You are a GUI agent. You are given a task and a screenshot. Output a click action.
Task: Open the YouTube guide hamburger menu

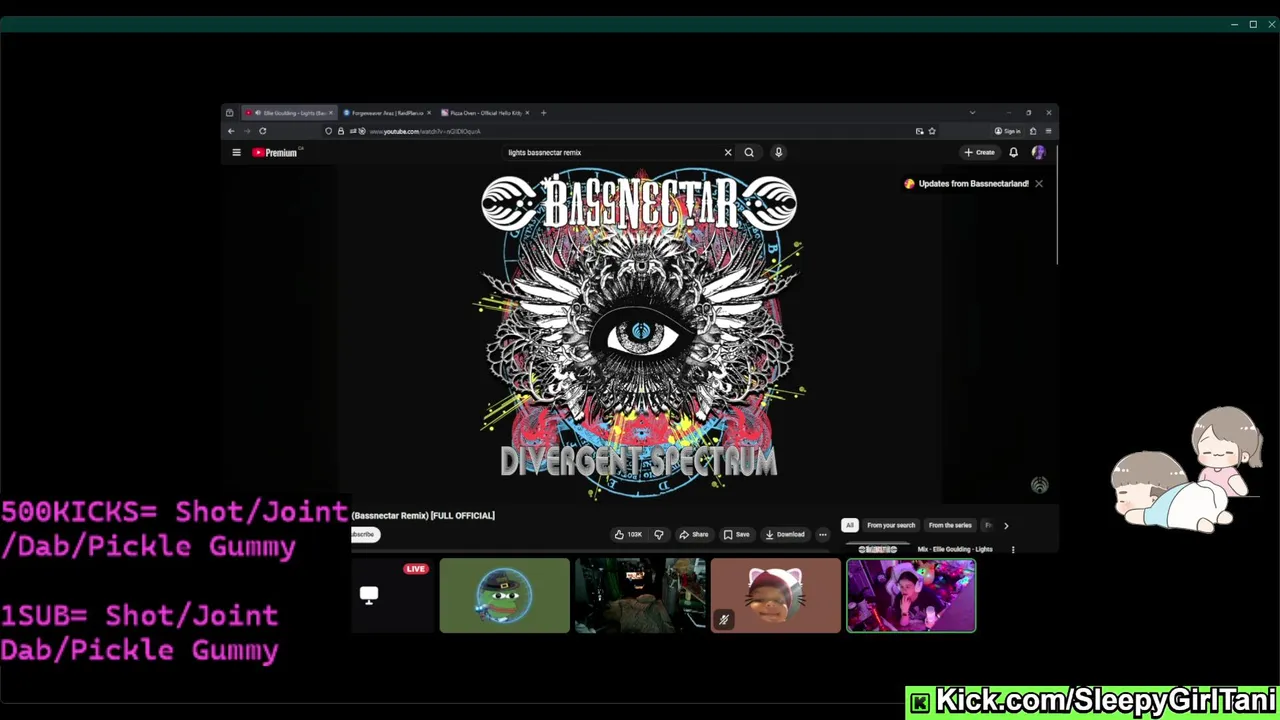236,153
